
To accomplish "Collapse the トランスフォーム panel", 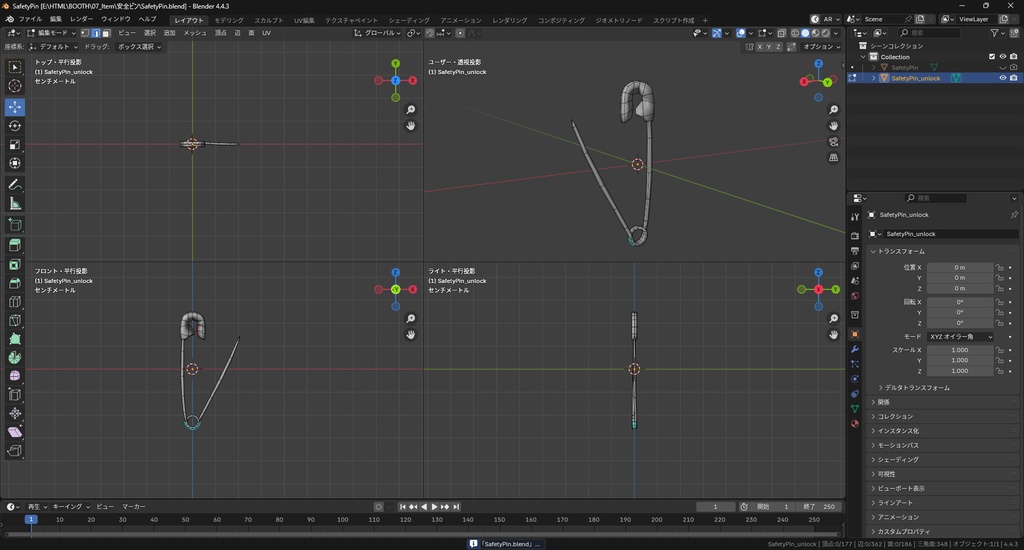I will pyautogui.click(x=901, y=251).
